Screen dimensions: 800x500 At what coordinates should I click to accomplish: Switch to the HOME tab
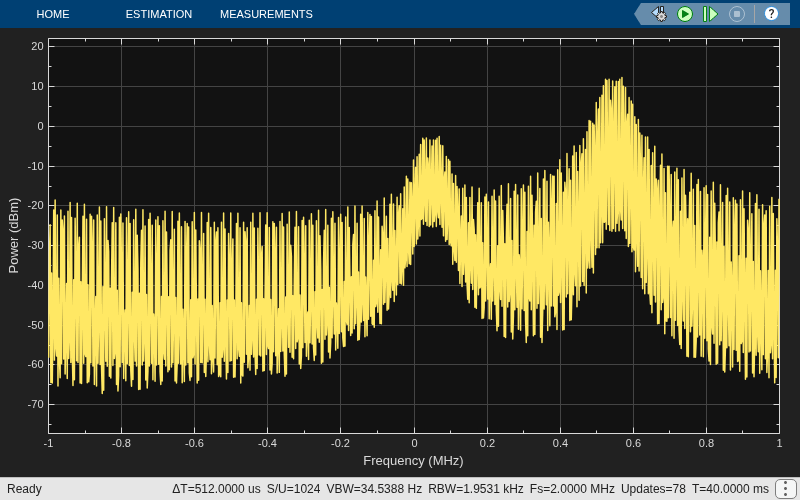[53, 14]
